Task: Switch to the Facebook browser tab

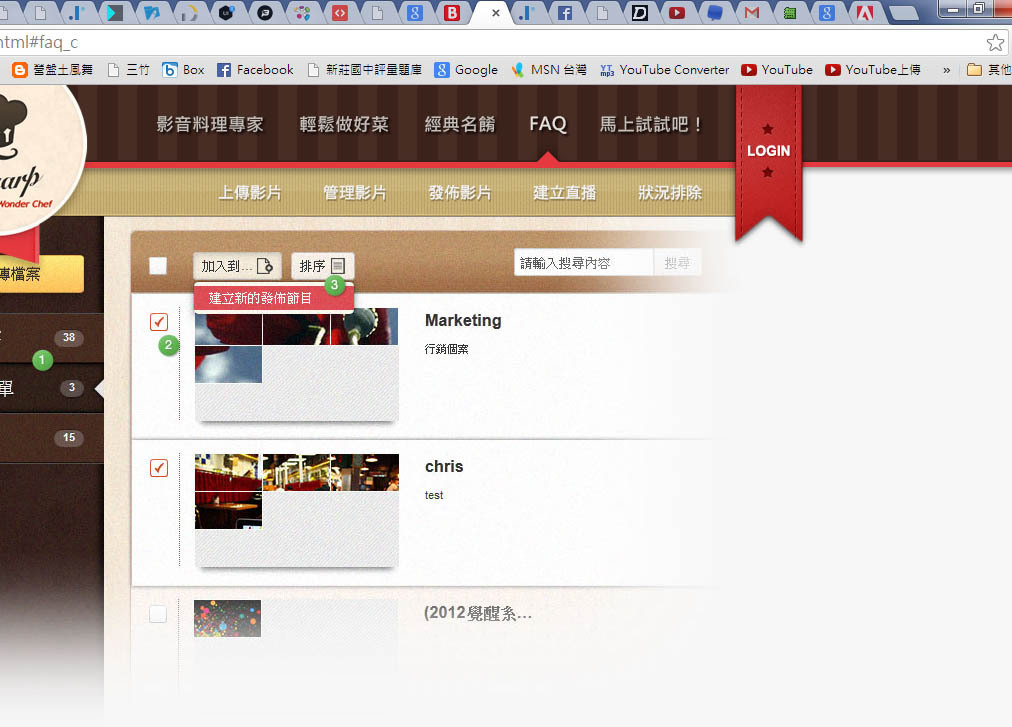Action: pos(565,13)
